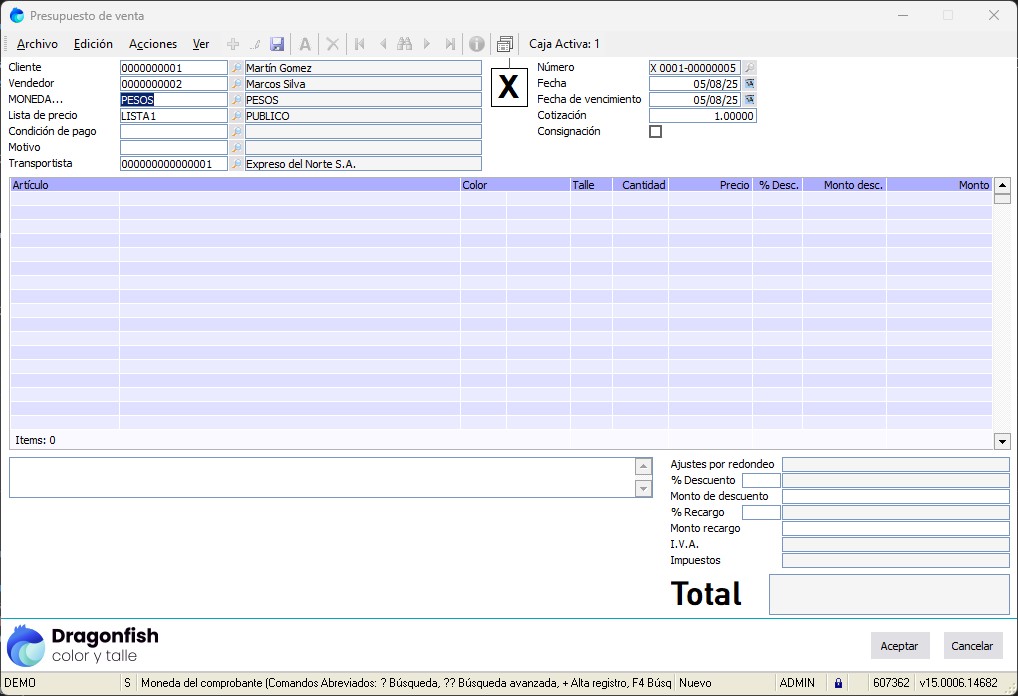Click the delete X toolbar icon
Image resolution: width=1018 pixels, height=696 pixels.
[333, 44]
